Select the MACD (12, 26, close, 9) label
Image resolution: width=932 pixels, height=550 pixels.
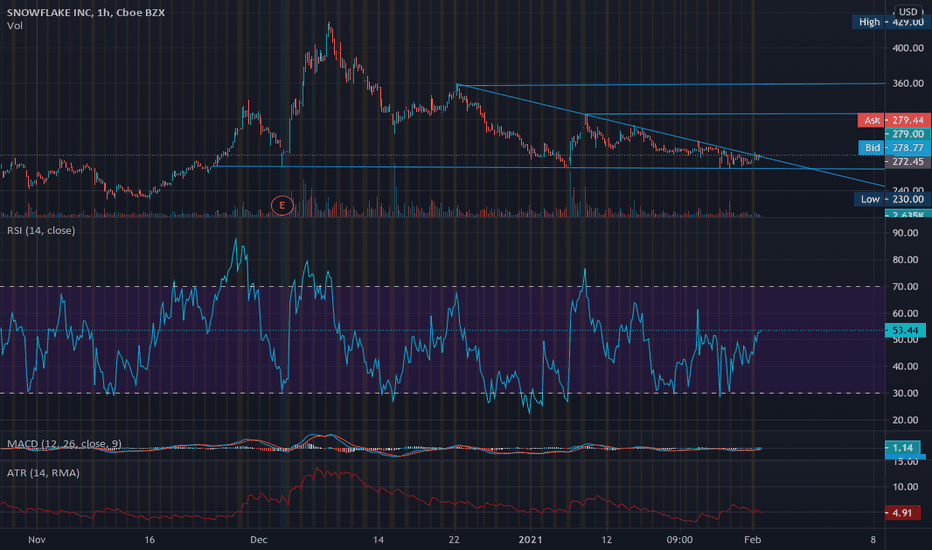coord(64,444)
